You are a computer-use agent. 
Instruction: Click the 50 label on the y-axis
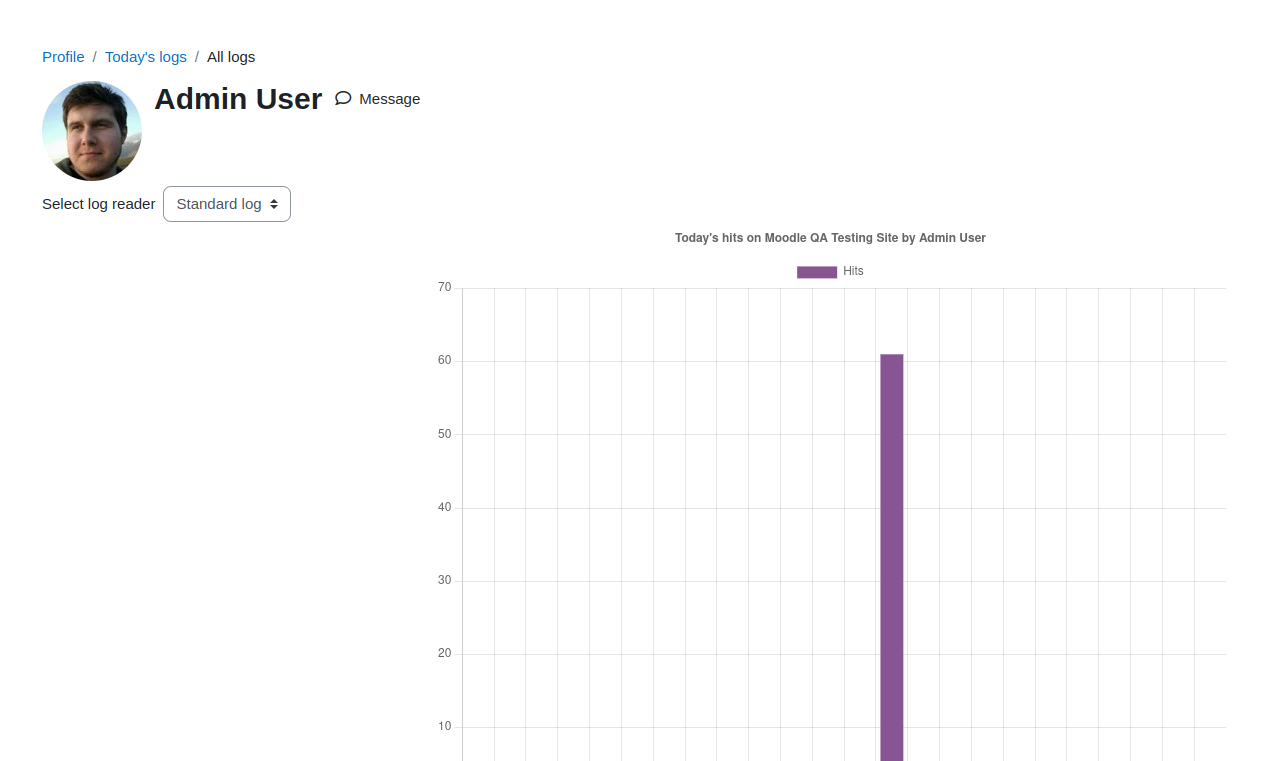445,434
